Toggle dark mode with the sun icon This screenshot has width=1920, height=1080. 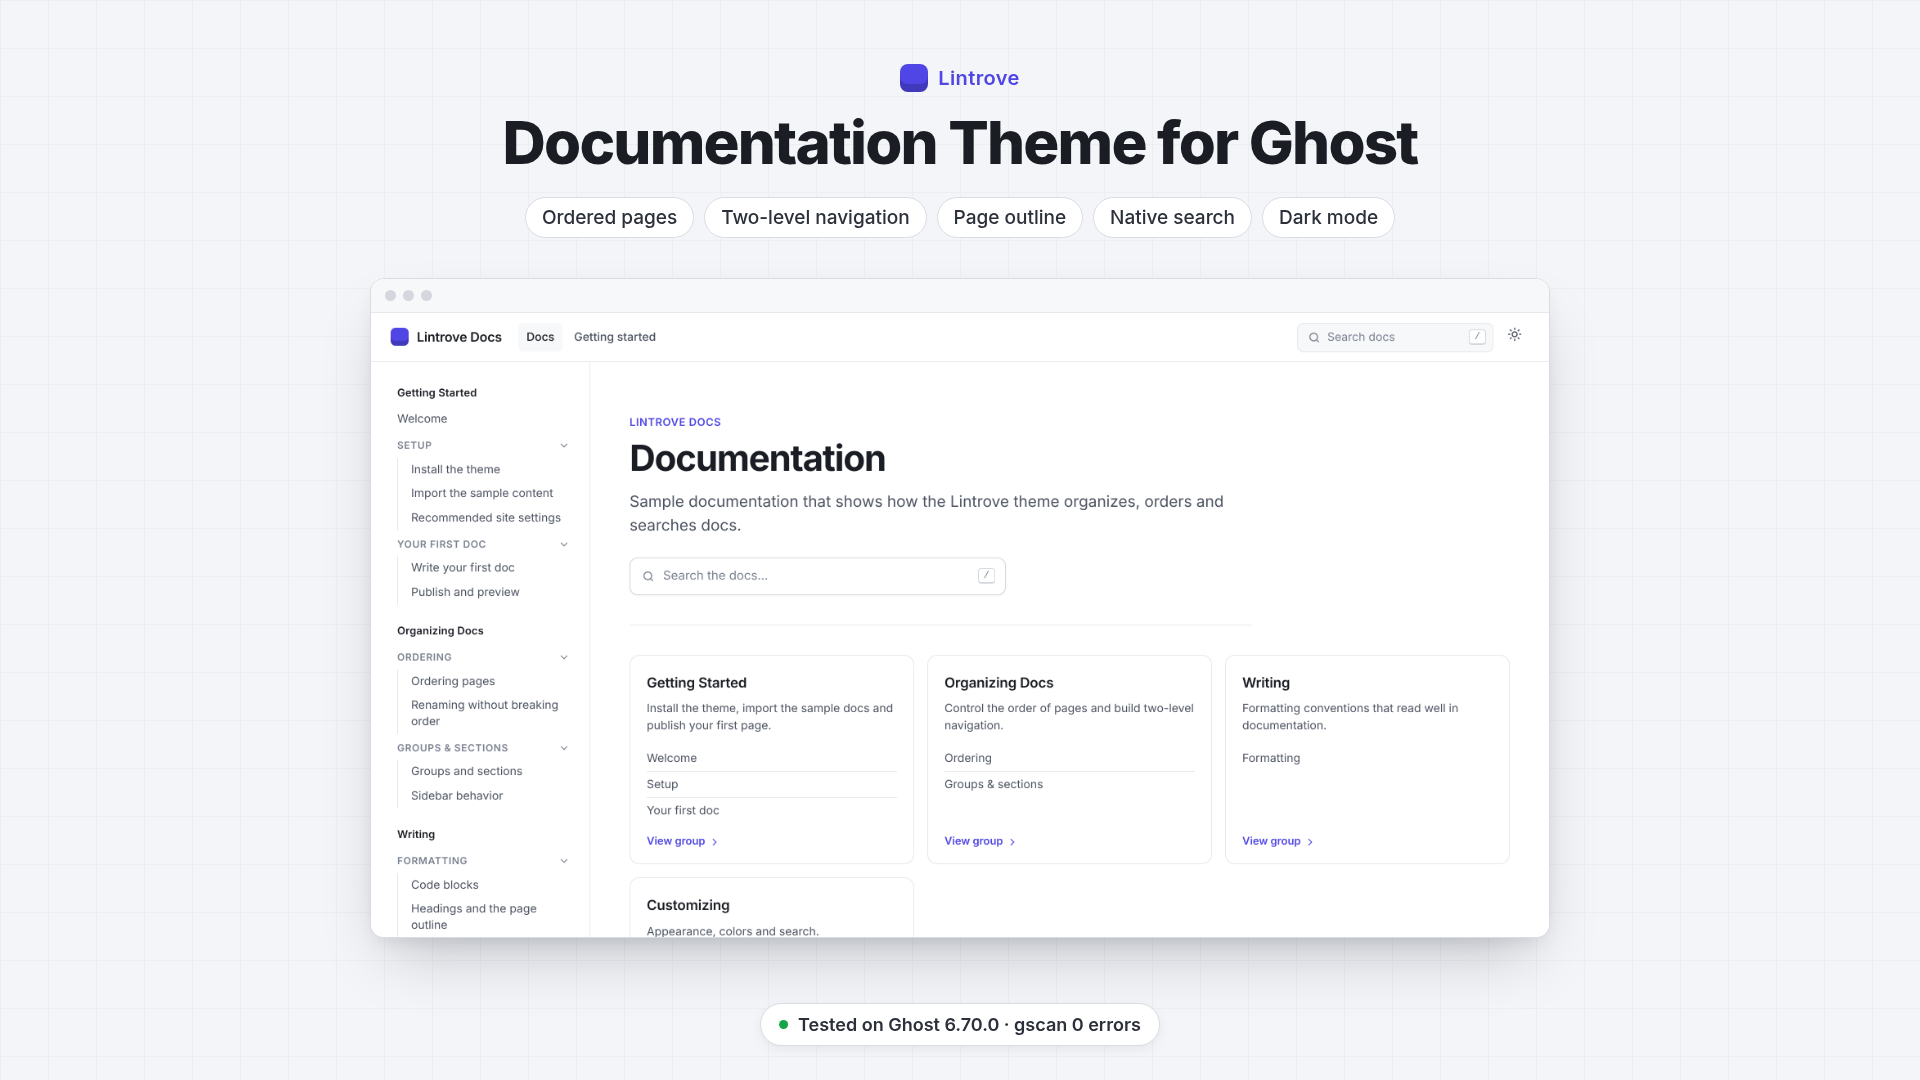click(x=1515, y=335)
